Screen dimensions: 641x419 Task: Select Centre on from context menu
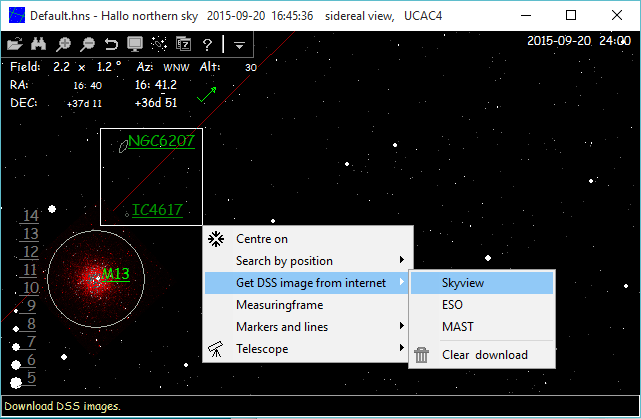point(308,239)
